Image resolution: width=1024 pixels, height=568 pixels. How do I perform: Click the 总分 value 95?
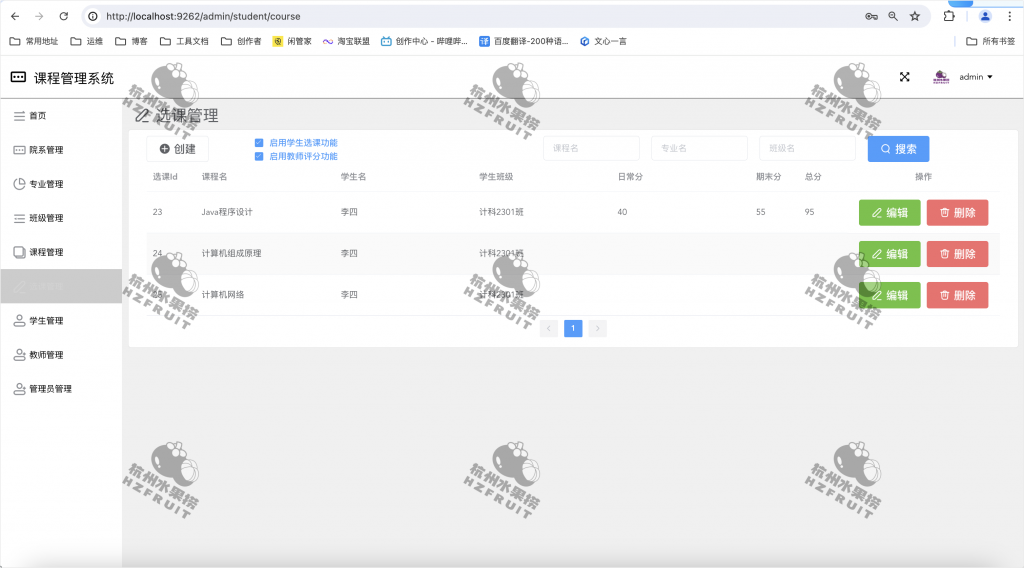(809, 212)
